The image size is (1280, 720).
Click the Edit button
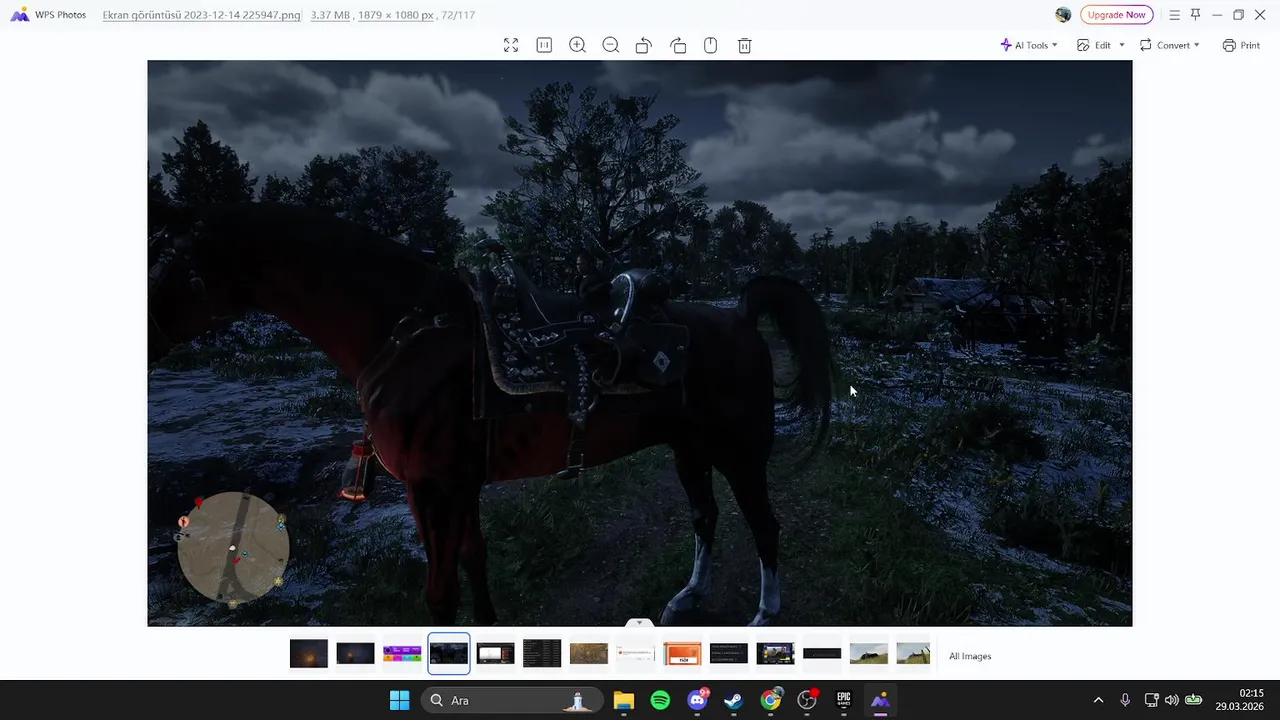[1094, 45]
